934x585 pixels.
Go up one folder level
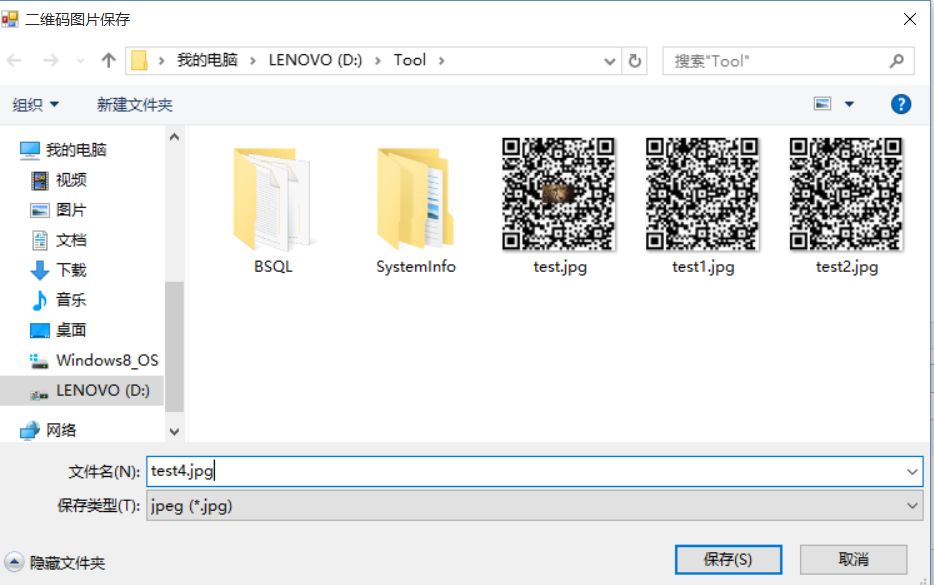click(x=108, y=60)
